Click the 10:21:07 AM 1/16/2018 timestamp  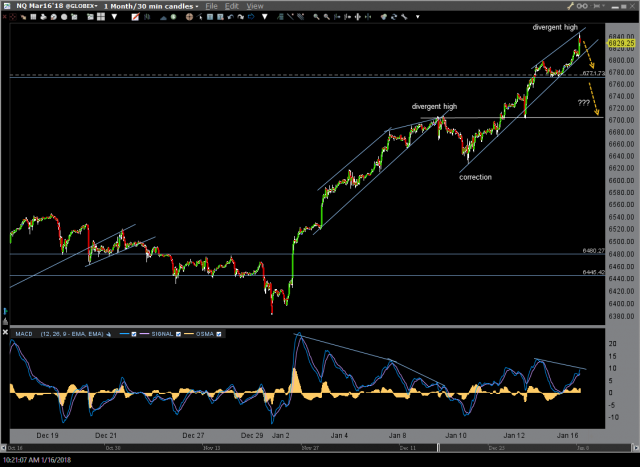click(36, 460)
